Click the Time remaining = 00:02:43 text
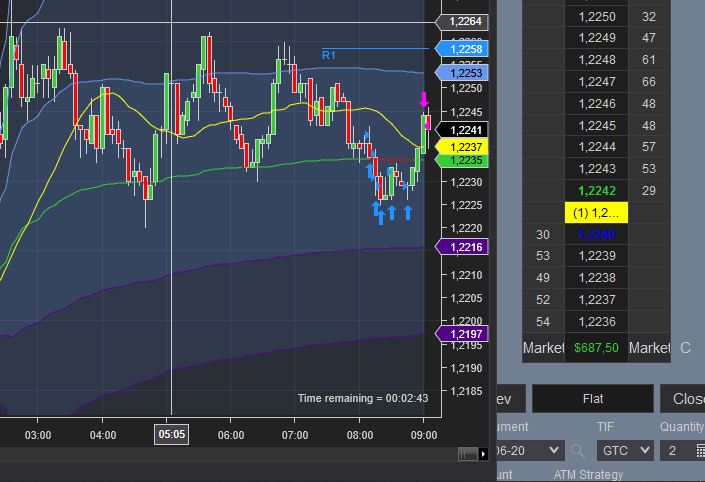 click(x=363, y=398)
